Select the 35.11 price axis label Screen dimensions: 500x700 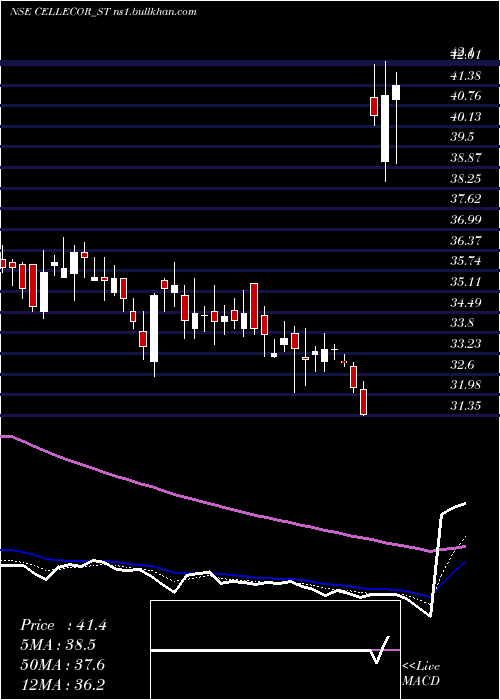pos(466,282)
